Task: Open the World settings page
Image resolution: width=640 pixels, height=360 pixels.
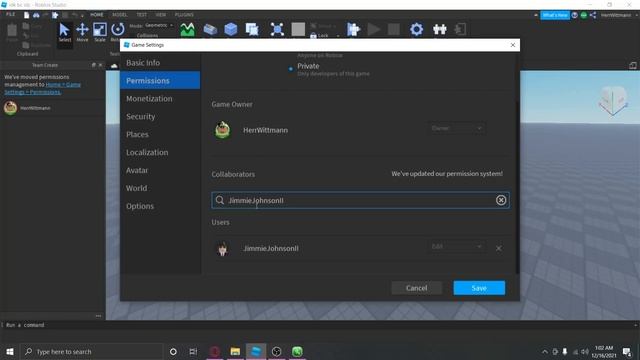Action: tap(160, 188)
